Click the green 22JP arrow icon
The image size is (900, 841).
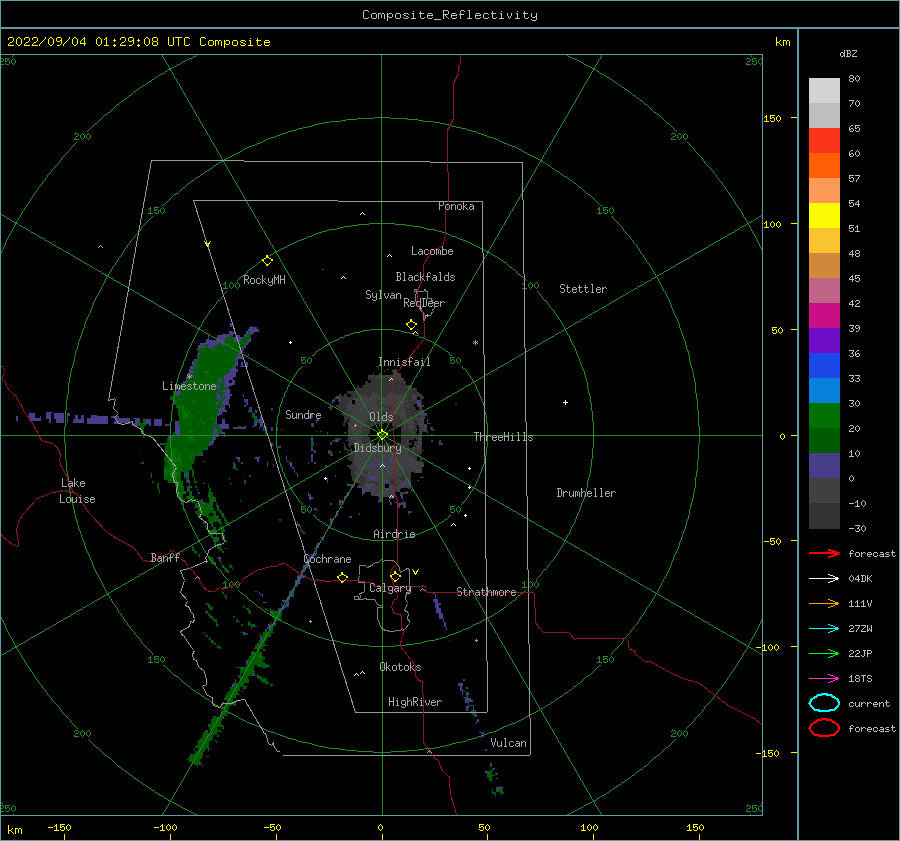824,653
